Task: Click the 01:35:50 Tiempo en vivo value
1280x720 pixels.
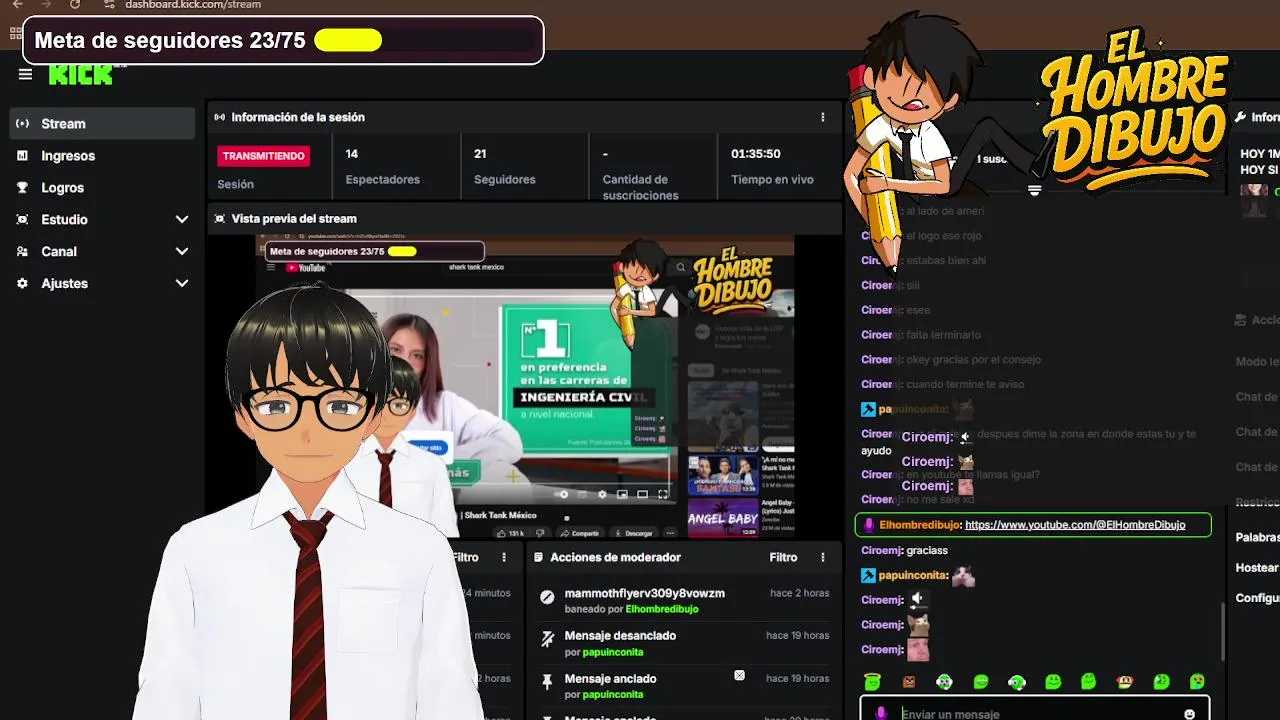Action: [x=756, y=154]
